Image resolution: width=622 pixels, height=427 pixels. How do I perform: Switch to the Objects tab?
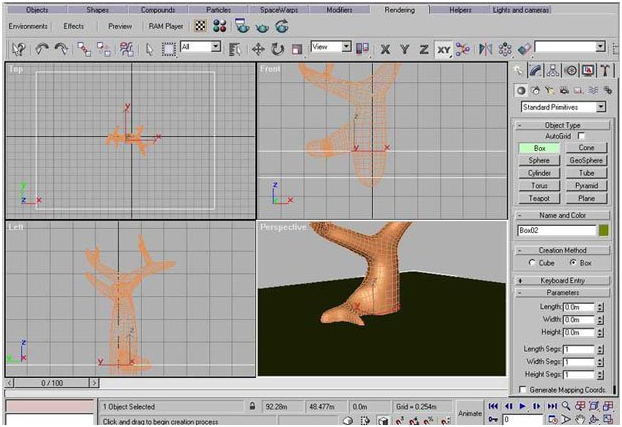pos(37,10)
